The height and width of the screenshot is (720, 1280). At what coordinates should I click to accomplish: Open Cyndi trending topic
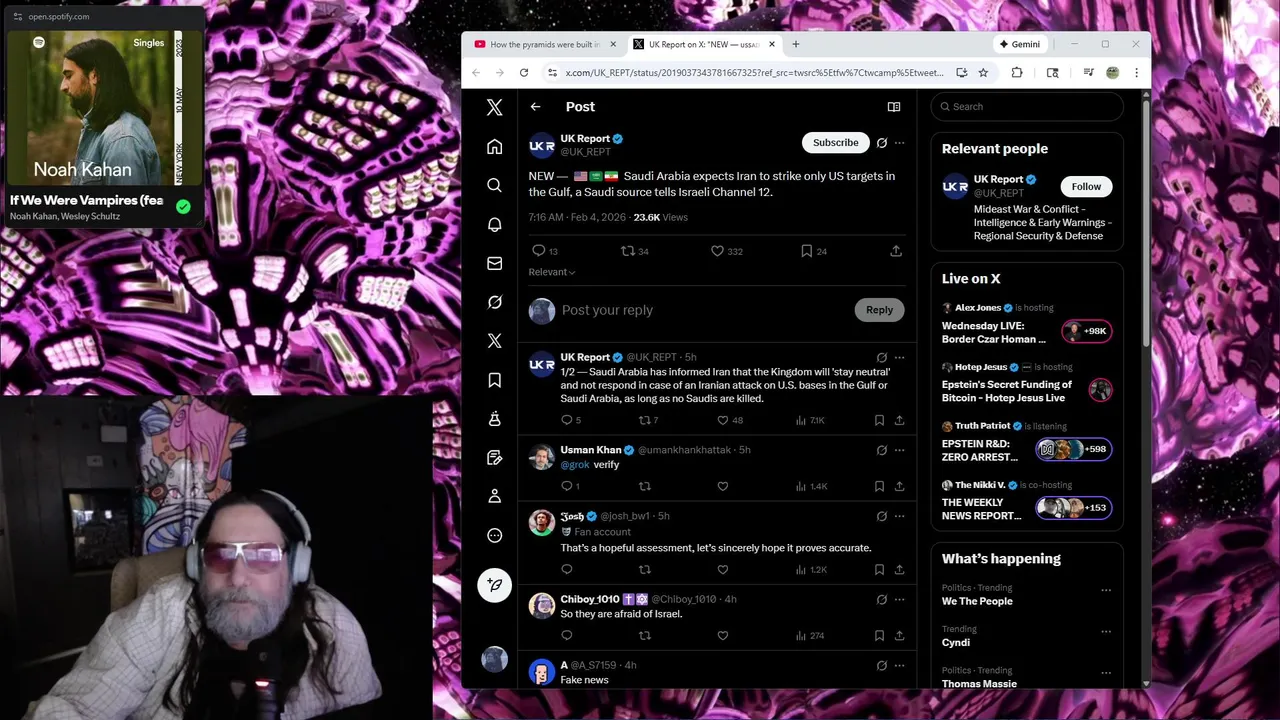956,642
